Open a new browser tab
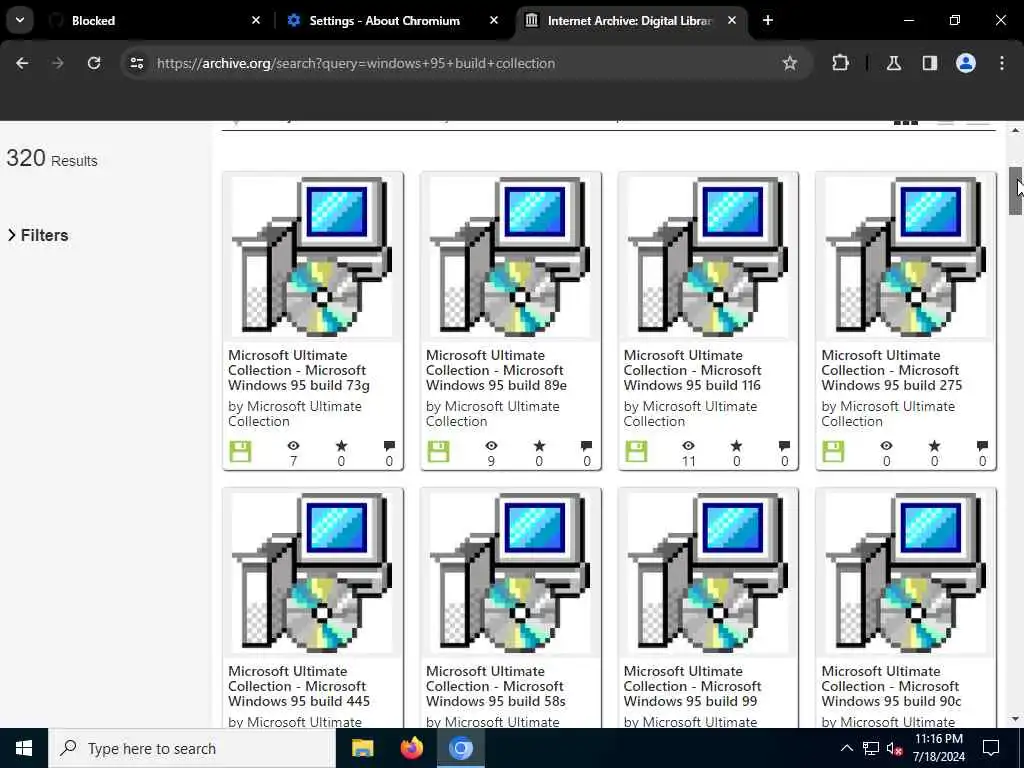This screenshot has height=768, width=1024. 768,20
